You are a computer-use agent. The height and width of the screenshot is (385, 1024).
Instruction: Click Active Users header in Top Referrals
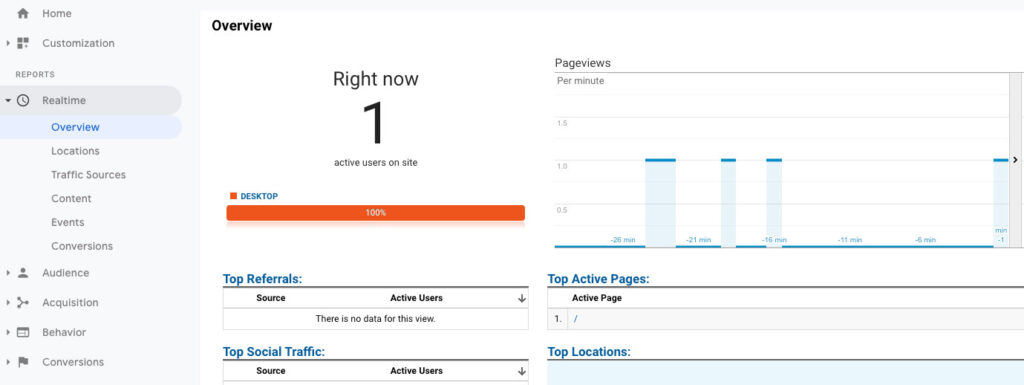(417, 298)
